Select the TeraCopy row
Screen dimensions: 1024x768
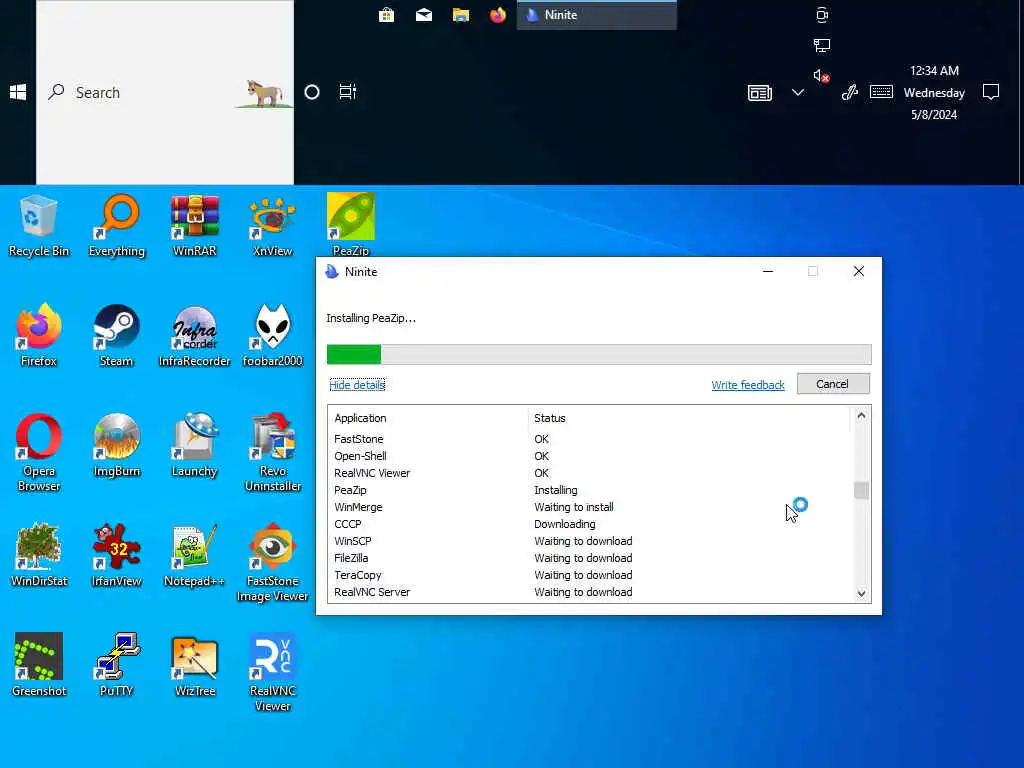pyautogui.click(x=590, y=575)
